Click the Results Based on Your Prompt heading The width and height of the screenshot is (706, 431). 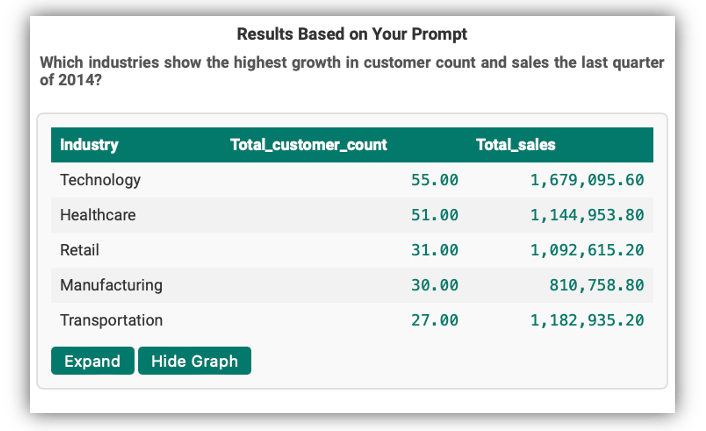[x=352, y=34]
